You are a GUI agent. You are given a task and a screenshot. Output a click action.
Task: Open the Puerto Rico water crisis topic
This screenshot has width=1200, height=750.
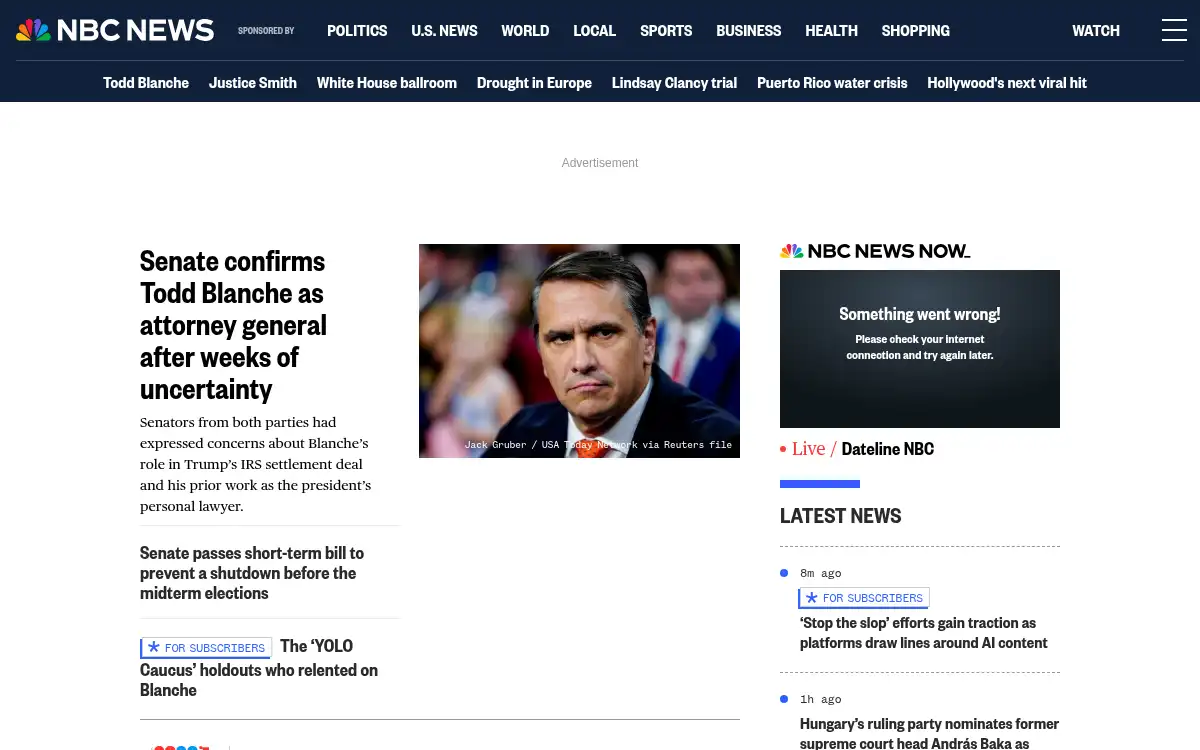832,83
